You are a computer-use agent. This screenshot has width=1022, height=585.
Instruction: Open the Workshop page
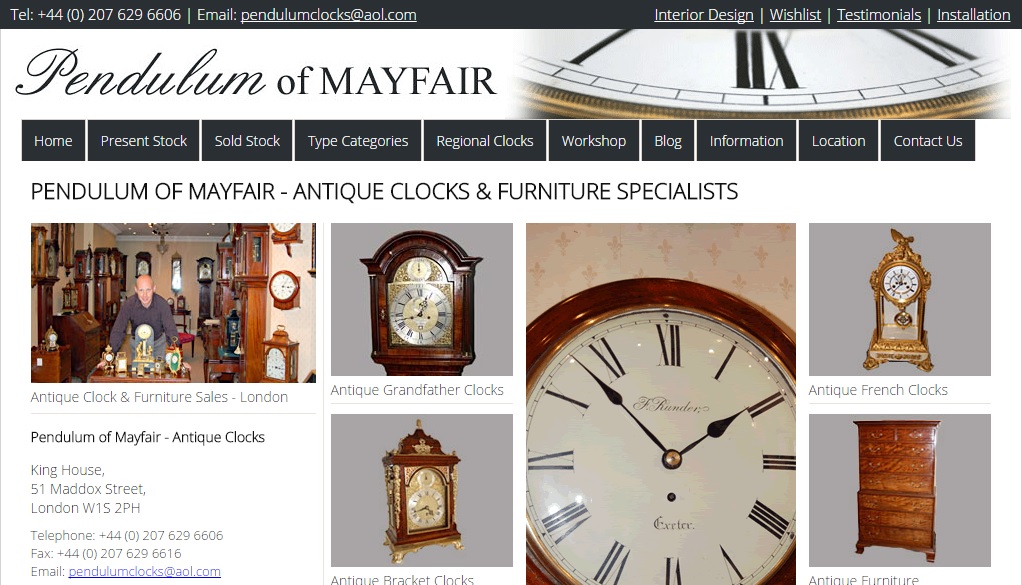(594, 141)
